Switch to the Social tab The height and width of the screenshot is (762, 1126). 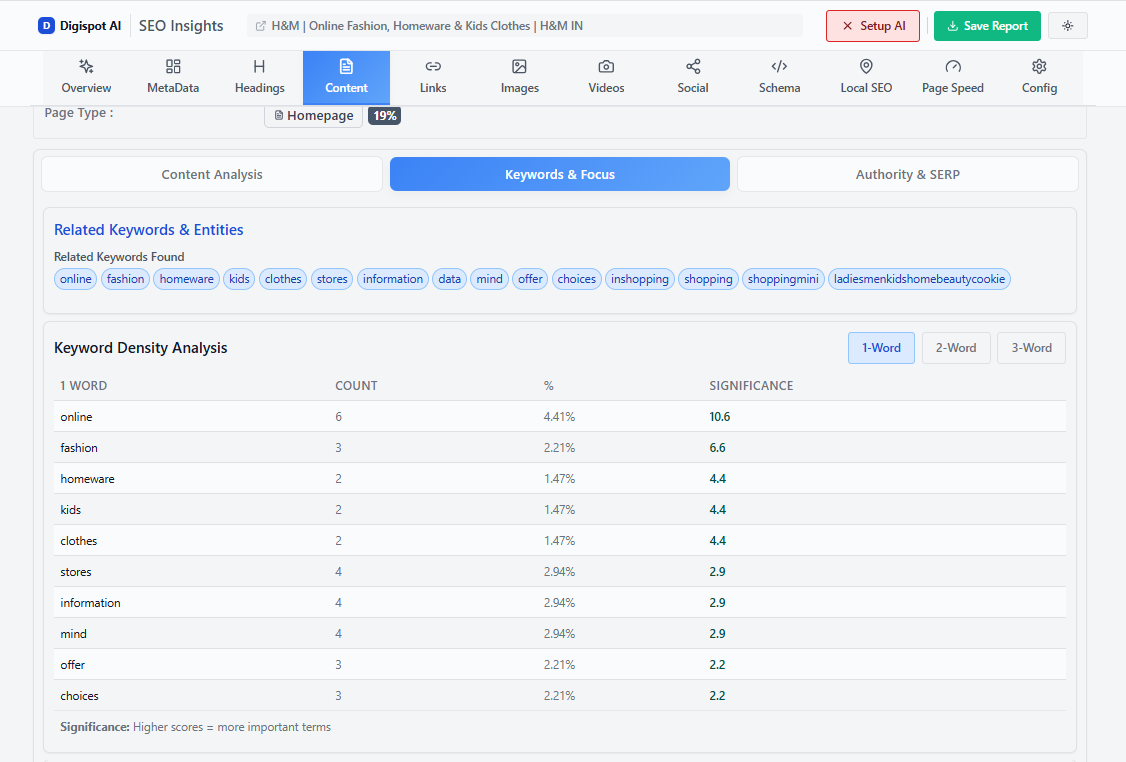pos(693,78)
